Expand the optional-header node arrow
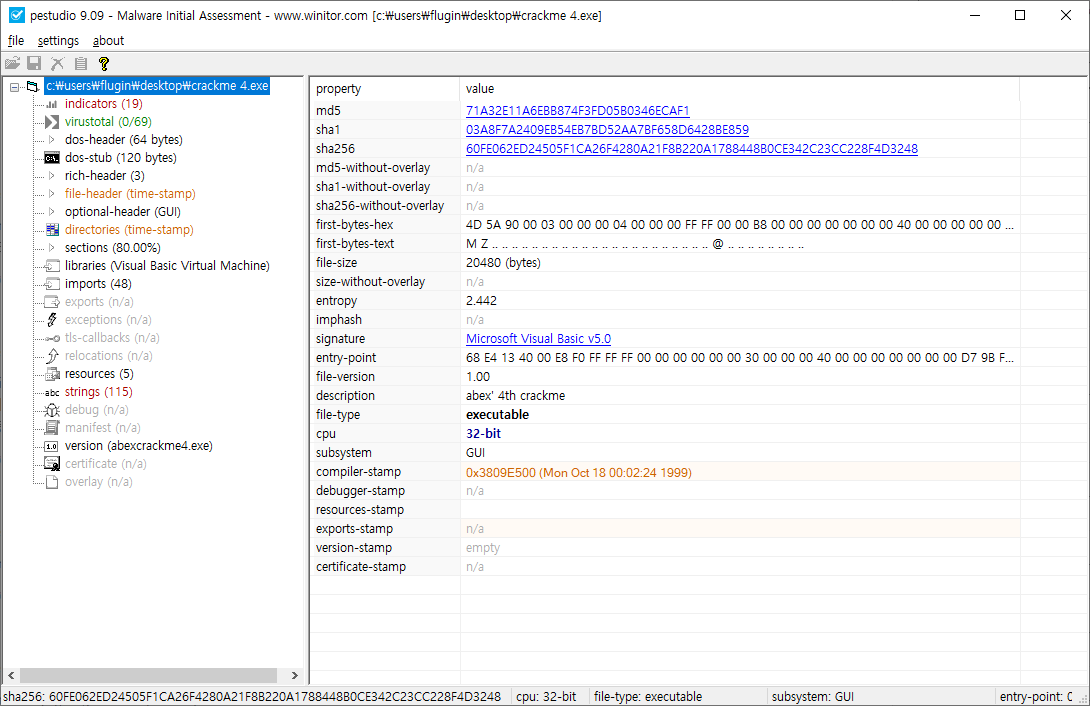Screen dimensions: 1090x706 (x=51, y=212)
